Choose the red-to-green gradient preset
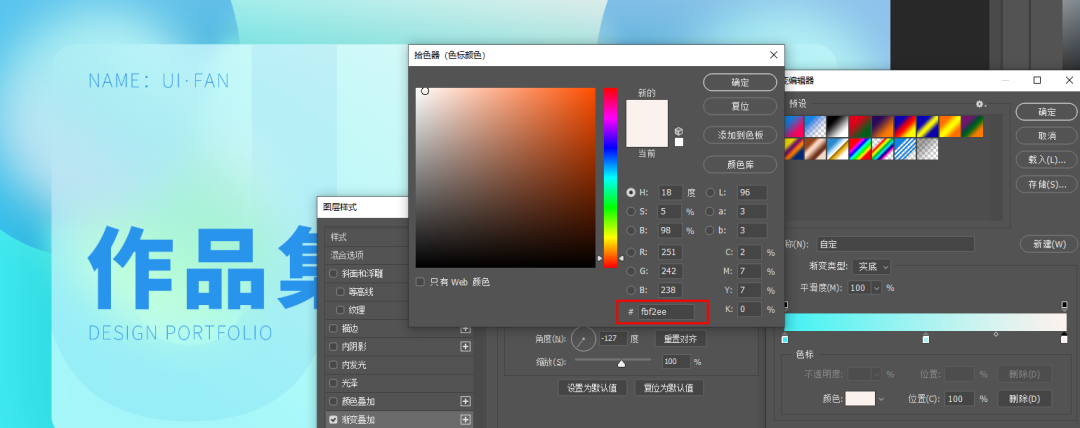Image resolution: width=1080 pixels, height=428 pixels. tap(861, 126)
